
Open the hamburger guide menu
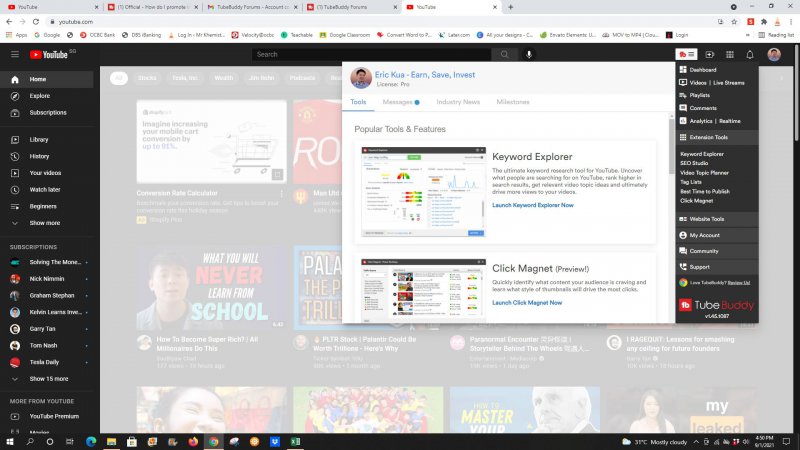coord(15,54)
